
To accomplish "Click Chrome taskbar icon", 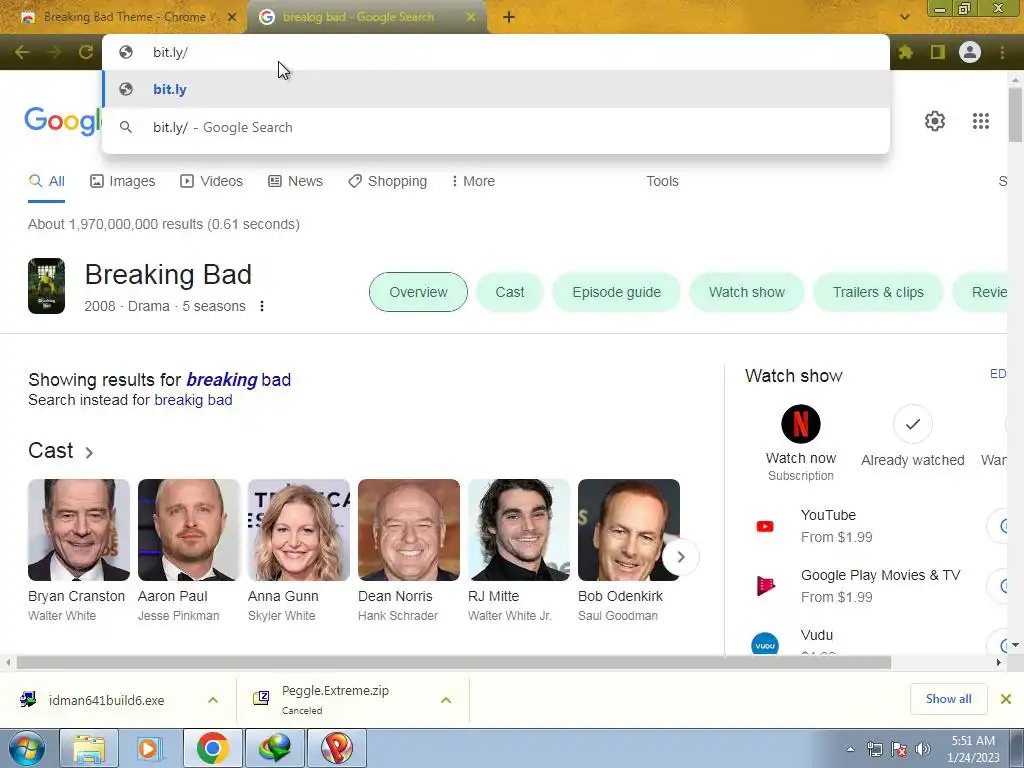I will (213, 748).
